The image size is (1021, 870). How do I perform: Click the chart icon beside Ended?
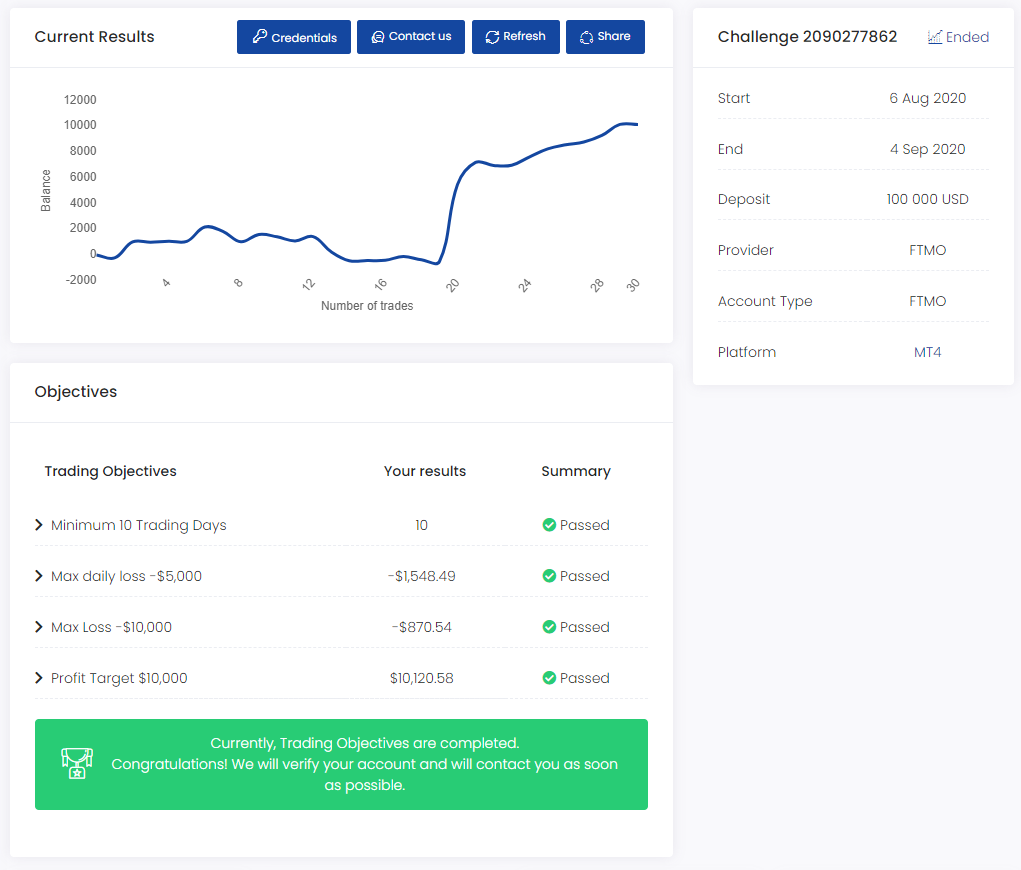coord(935,37)
